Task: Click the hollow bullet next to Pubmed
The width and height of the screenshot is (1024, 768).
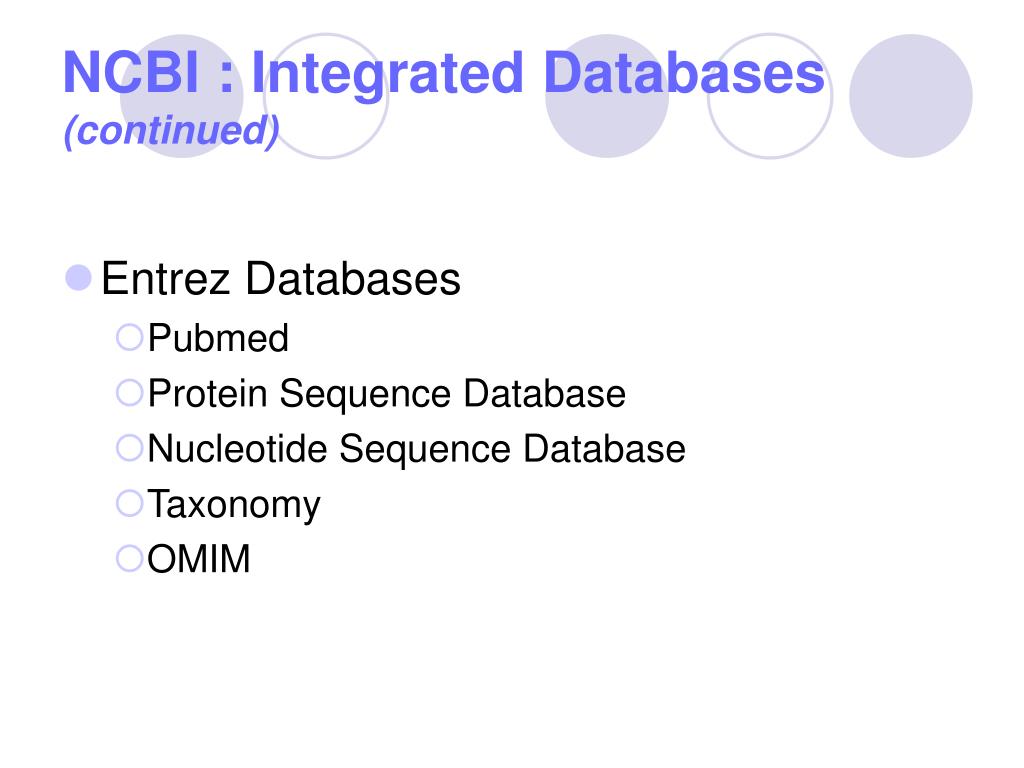Action: click(129, 338)
